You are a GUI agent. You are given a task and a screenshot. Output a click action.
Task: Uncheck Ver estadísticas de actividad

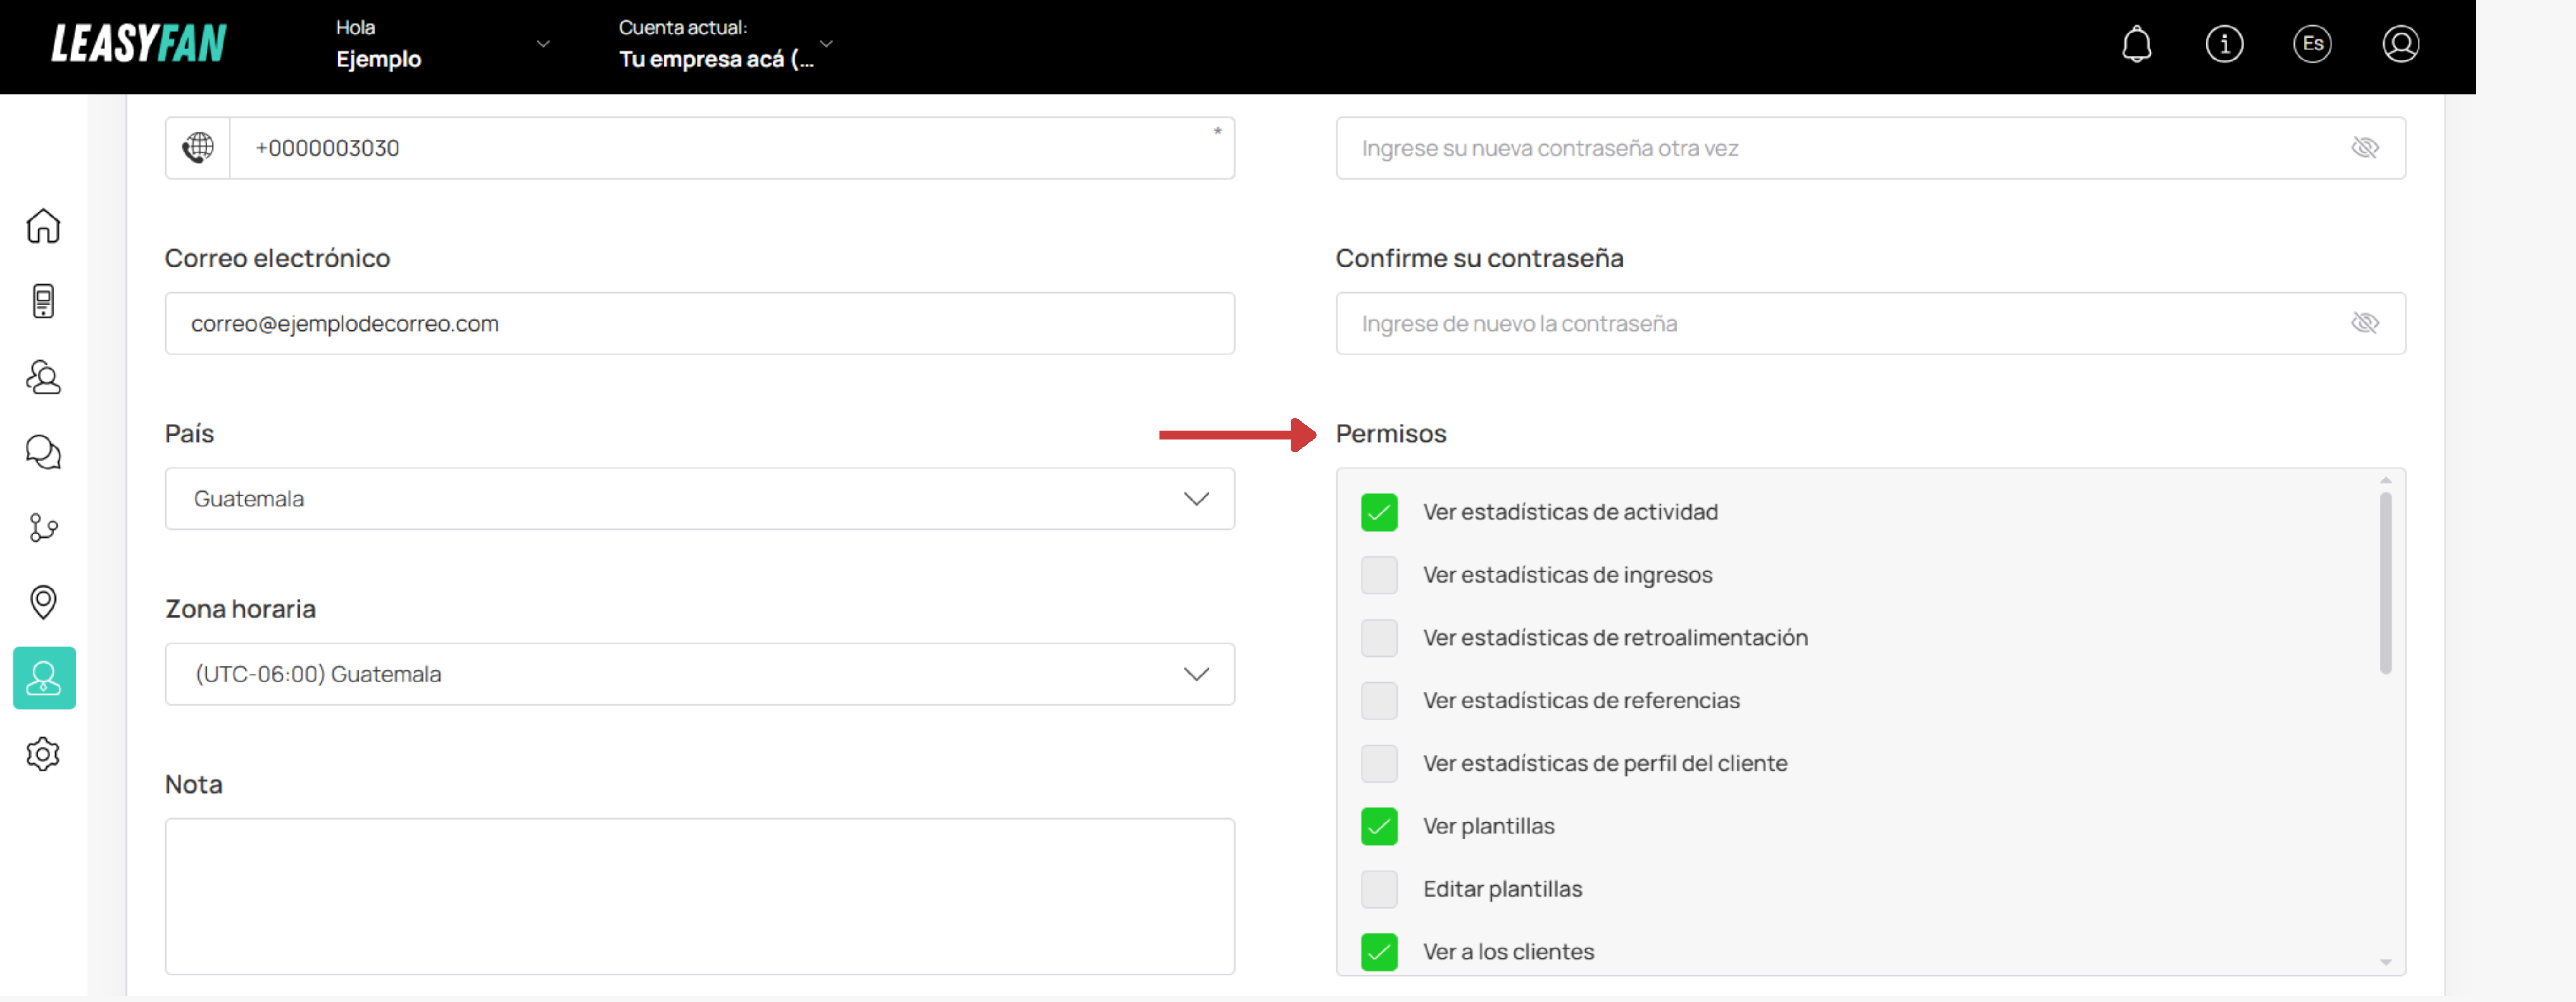pos(1379,512)
